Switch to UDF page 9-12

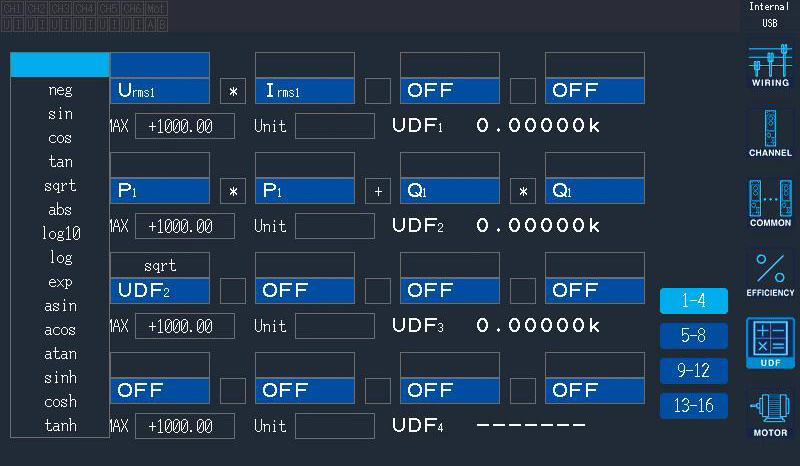point(693,370)
